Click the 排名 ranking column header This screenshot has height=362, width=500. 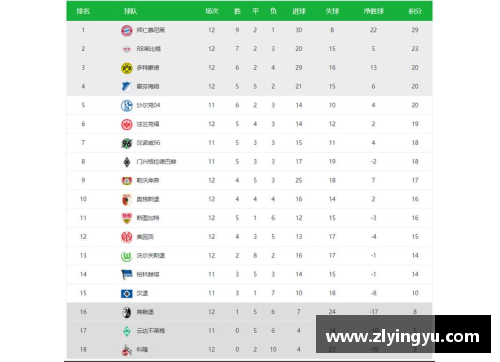pyautogui.click(x=83, y=11)
